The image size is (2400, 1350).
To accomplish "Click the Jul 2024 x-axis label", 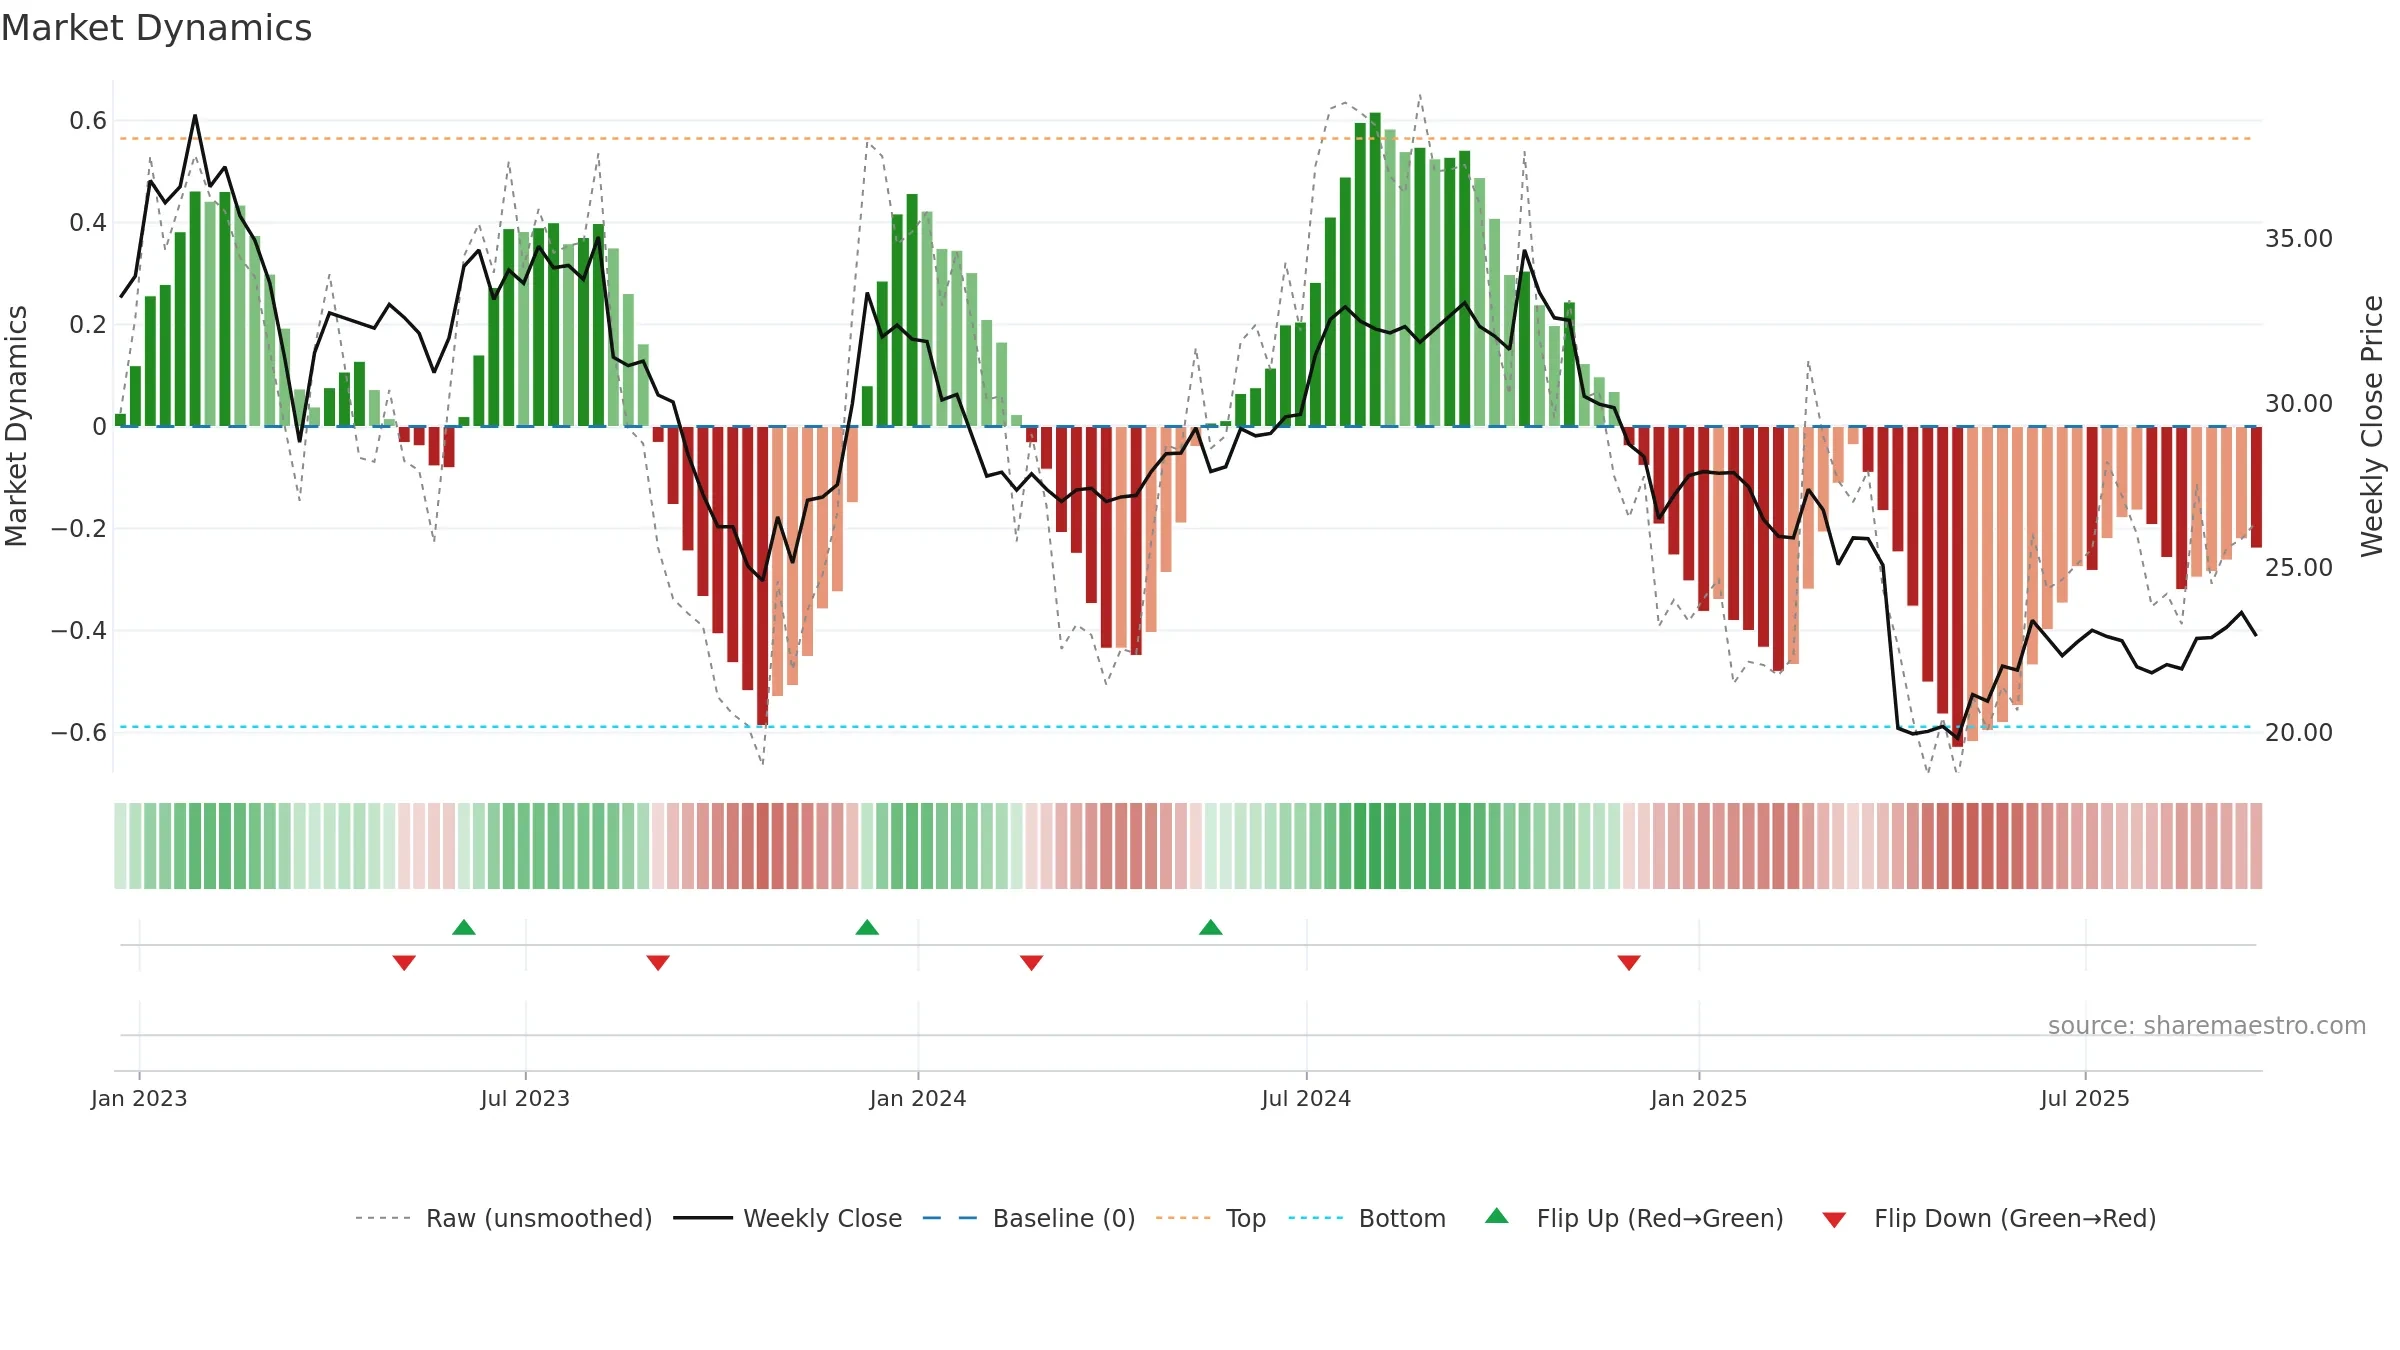I will click(x=1306, y=1098).
